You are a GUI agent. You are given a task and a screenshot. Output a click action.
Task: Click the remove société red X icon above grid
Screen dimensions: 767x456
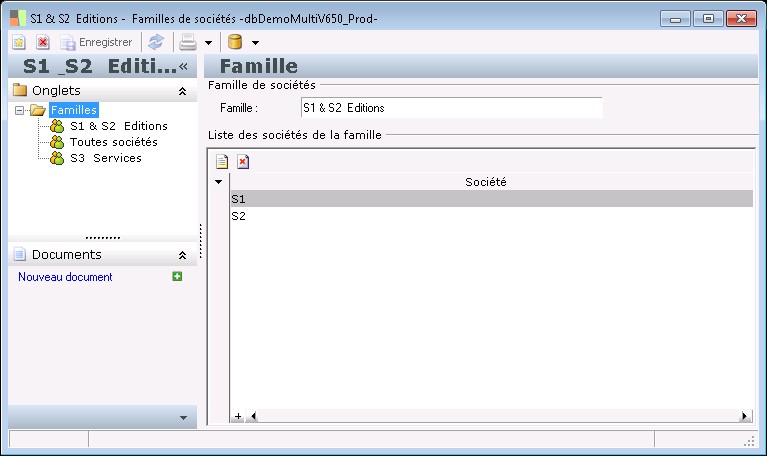pos(243,161)
